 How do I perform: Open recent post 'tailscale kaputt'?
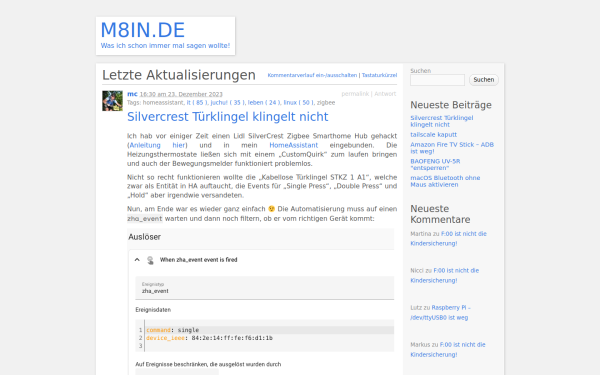(x=434, y=135)
